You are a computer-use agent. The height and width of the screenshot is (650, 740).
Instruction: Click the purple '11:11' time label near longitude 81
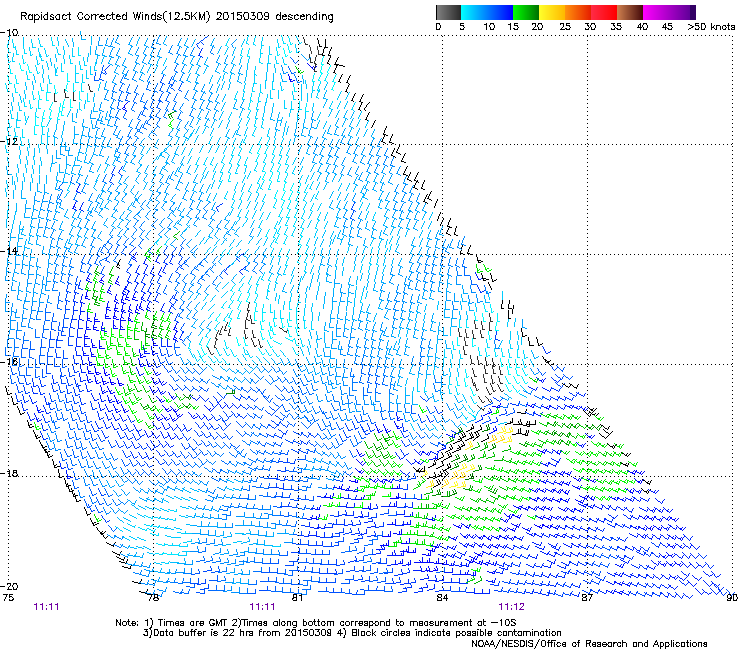[262, 607]
